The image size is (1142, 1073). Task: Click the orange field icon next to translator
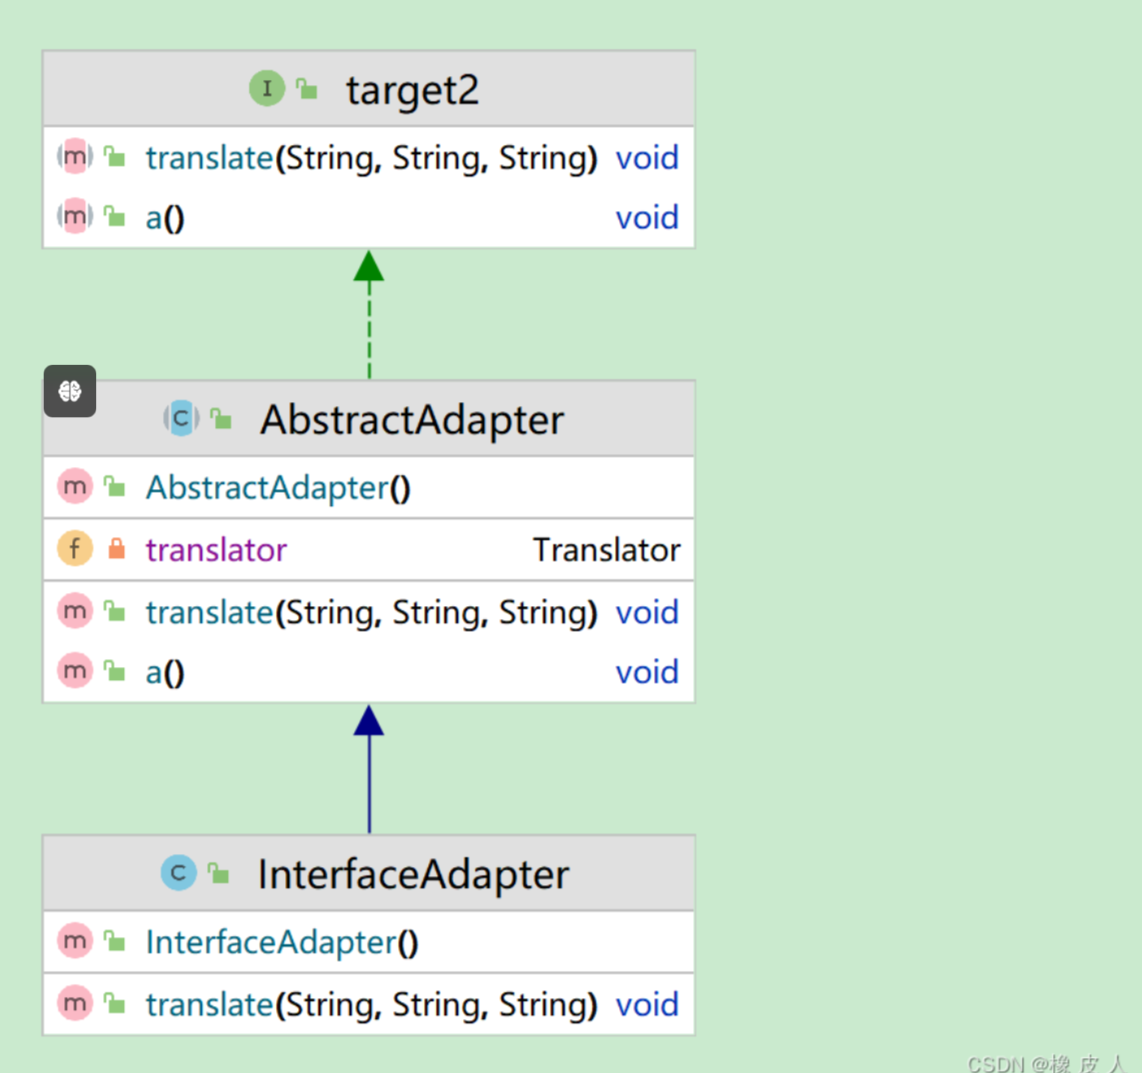pos(75,548)
